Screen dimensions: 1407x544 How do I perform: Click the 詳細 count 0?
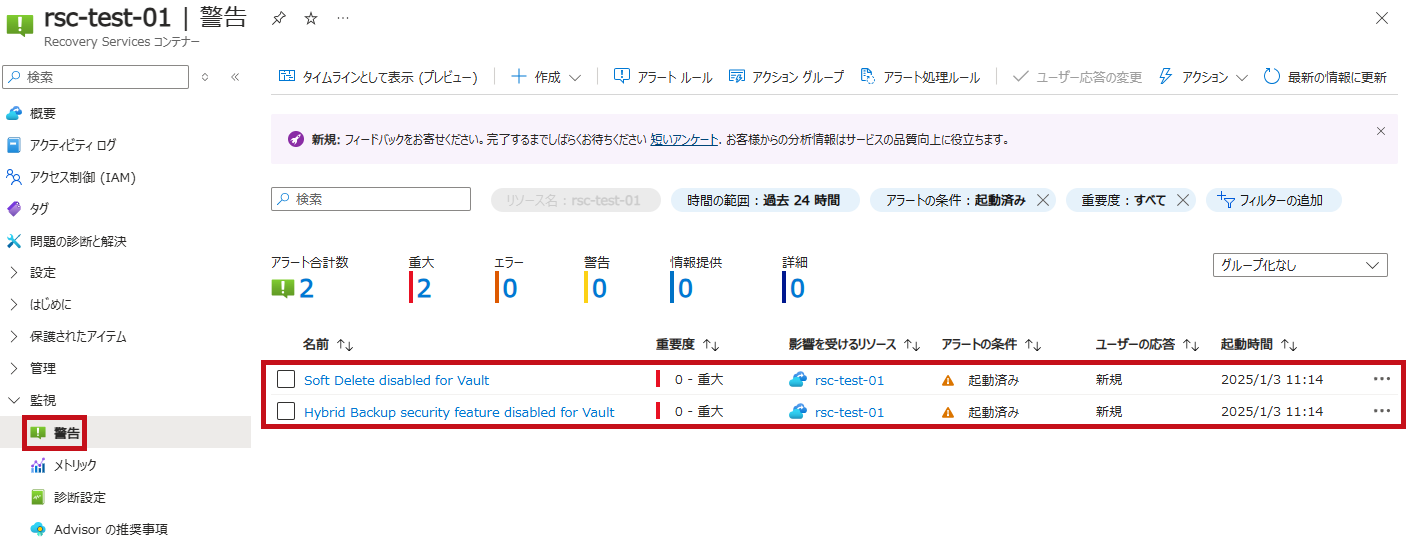(797, 289)
